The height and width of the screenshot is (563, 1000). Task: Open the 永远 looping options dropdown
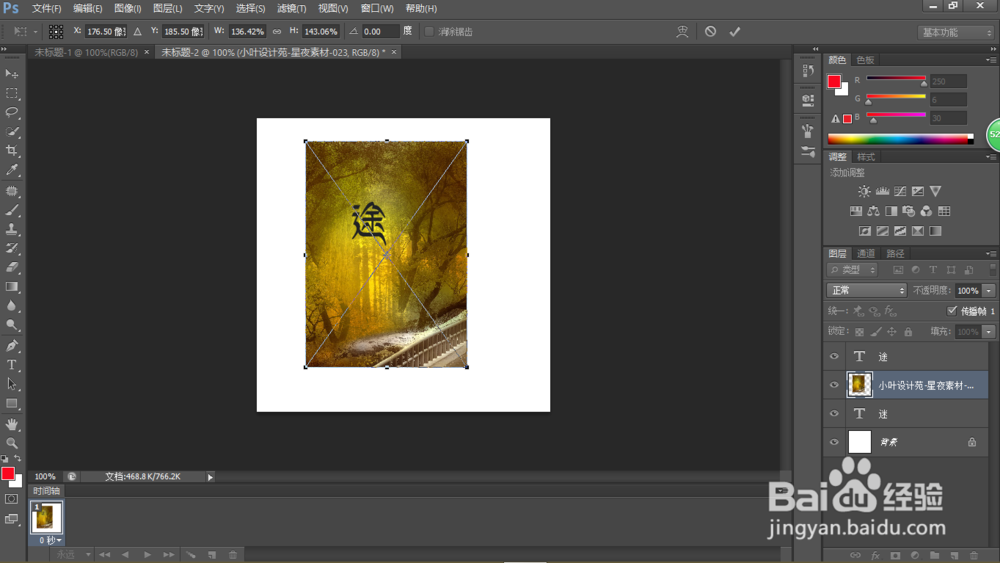[73, 555]
